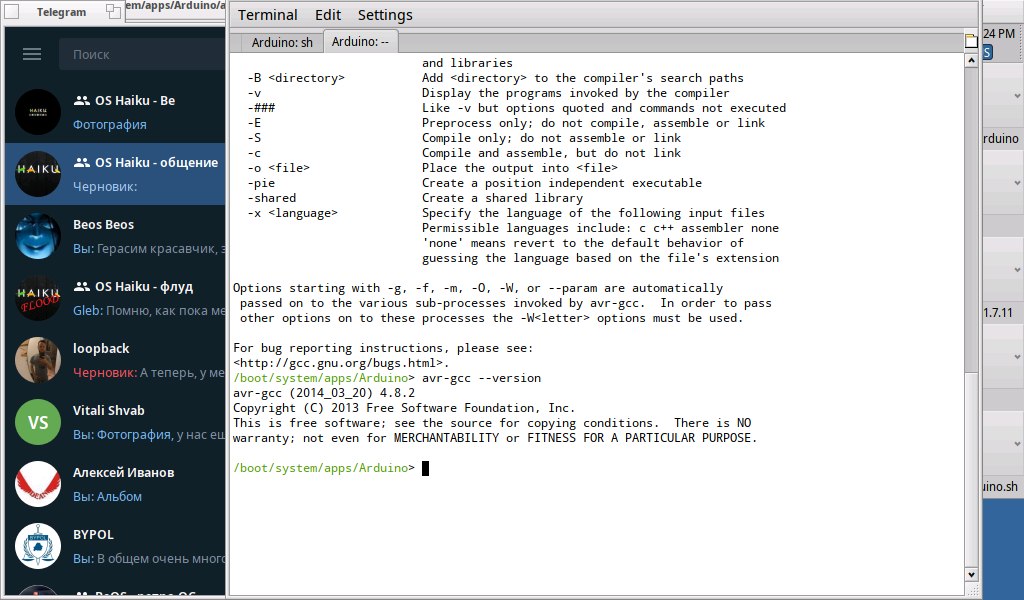This screenshot has height=600, width=1024.
Task: Click the OS Haiku - Be avatar
Action: (38, 112)
